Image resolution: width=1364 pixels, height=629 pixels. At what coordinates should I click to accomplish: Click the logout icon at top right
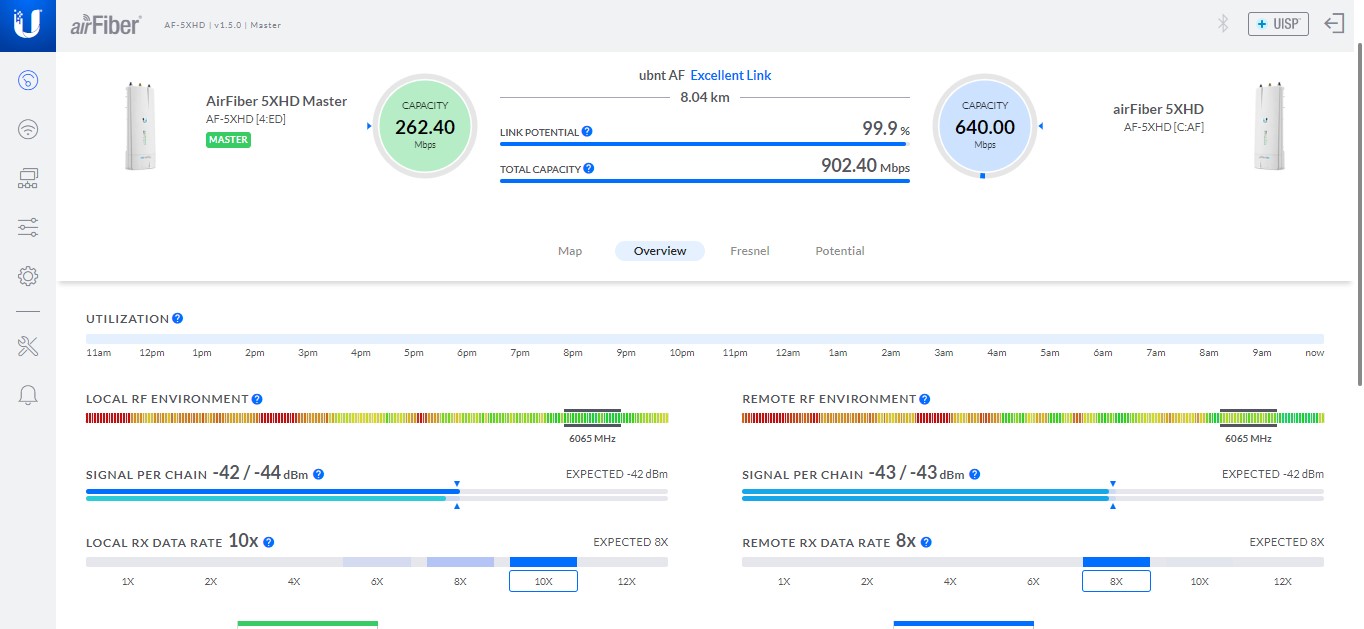point(1334,24)
